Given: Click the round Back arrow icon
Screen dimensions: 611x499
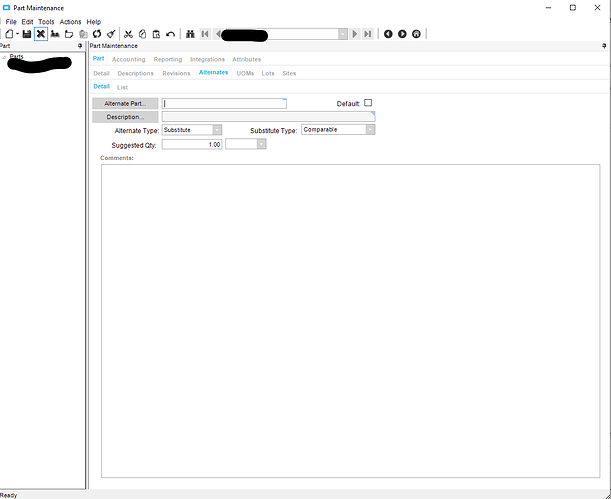Looking at the screenshot, I should 388,34.
